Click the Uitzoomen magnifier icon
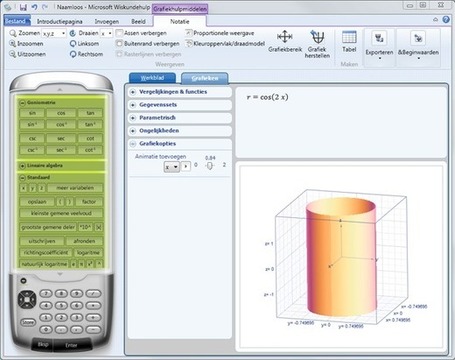Viewport: 455px width, 360px height. [x=13, y=54]
